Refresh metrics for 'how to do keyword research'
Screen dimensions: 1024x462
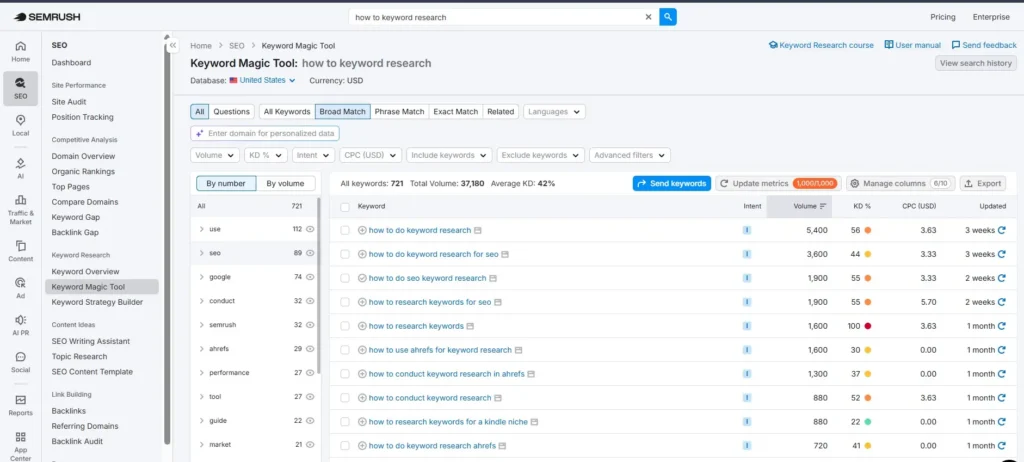point(1002,230)
